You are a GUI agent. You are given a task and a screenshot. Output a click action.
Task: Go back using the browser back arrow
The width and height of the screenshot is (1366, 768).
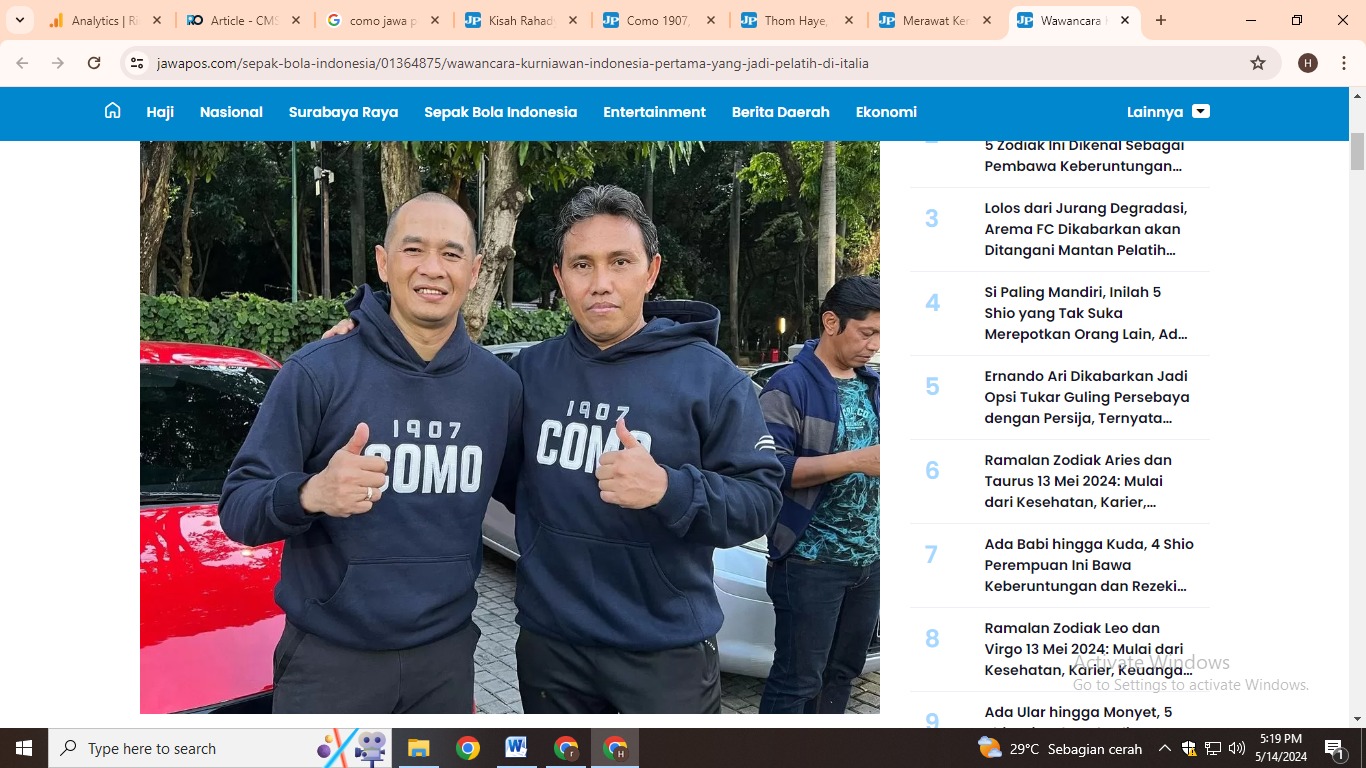[x=22, y=63]
